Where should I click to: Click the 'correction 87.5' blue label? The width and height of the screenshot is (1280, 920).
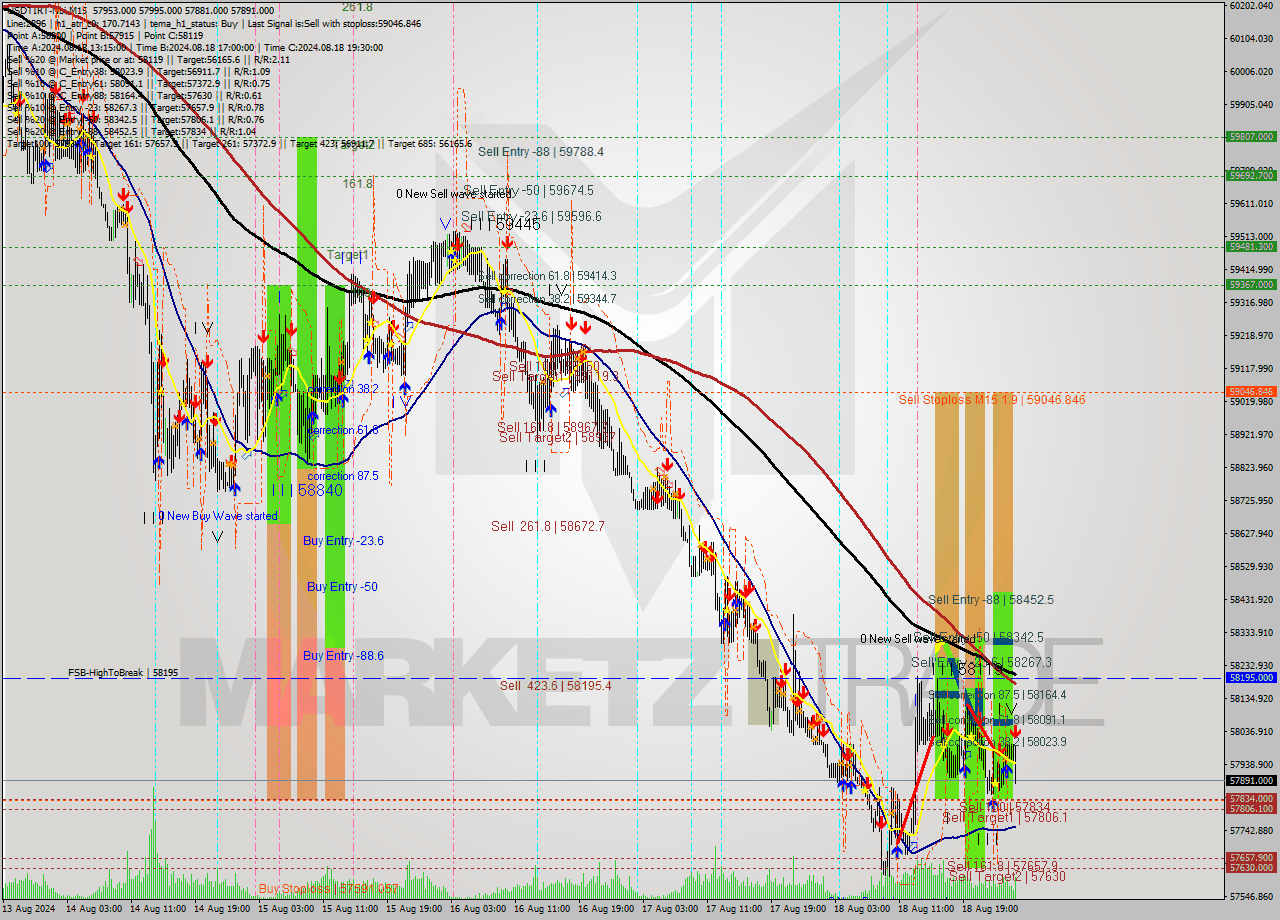click(x=343, y=476)
